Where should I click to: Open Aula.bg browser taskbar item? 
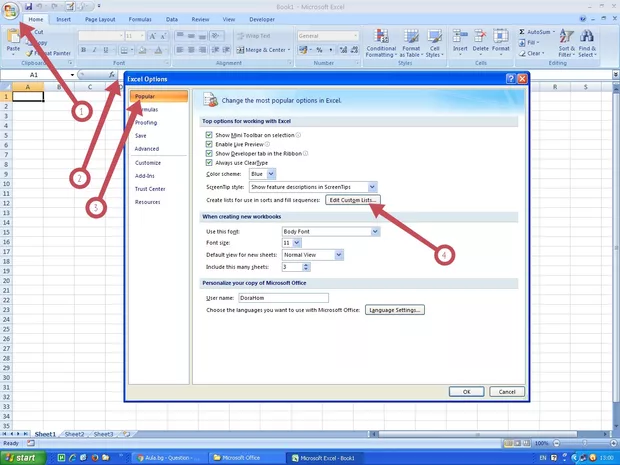[167, 458]
